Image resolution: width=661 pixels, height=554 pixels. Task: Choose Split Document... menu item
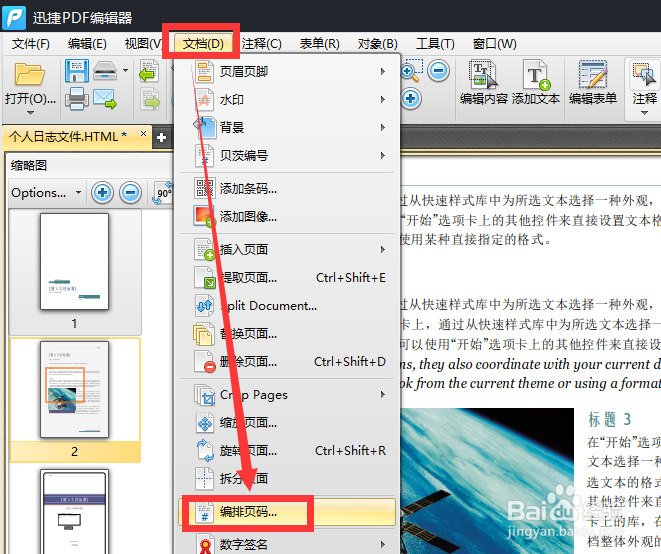[287, 306]
